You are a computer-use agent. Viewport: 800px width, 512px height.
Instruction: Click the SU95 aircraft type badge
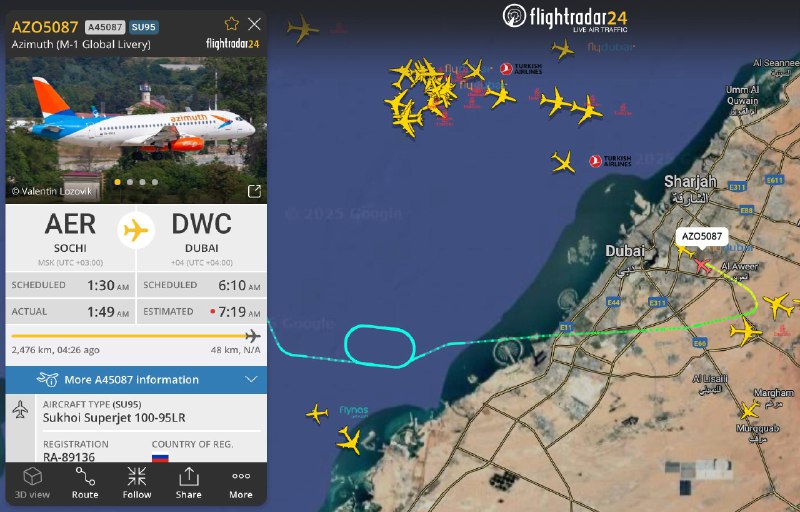(x=143, y=27)
